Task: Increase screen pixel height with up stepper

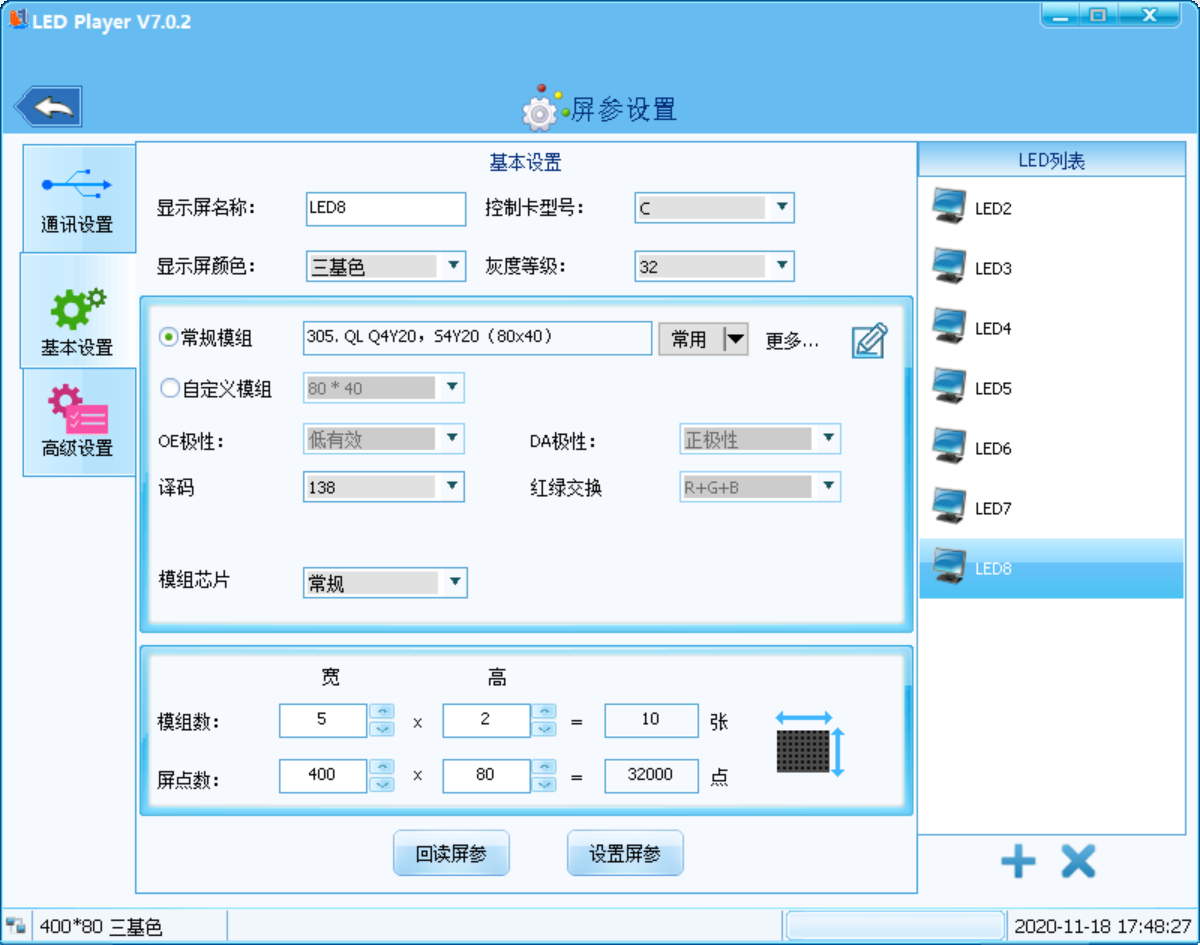Action: 544,766
